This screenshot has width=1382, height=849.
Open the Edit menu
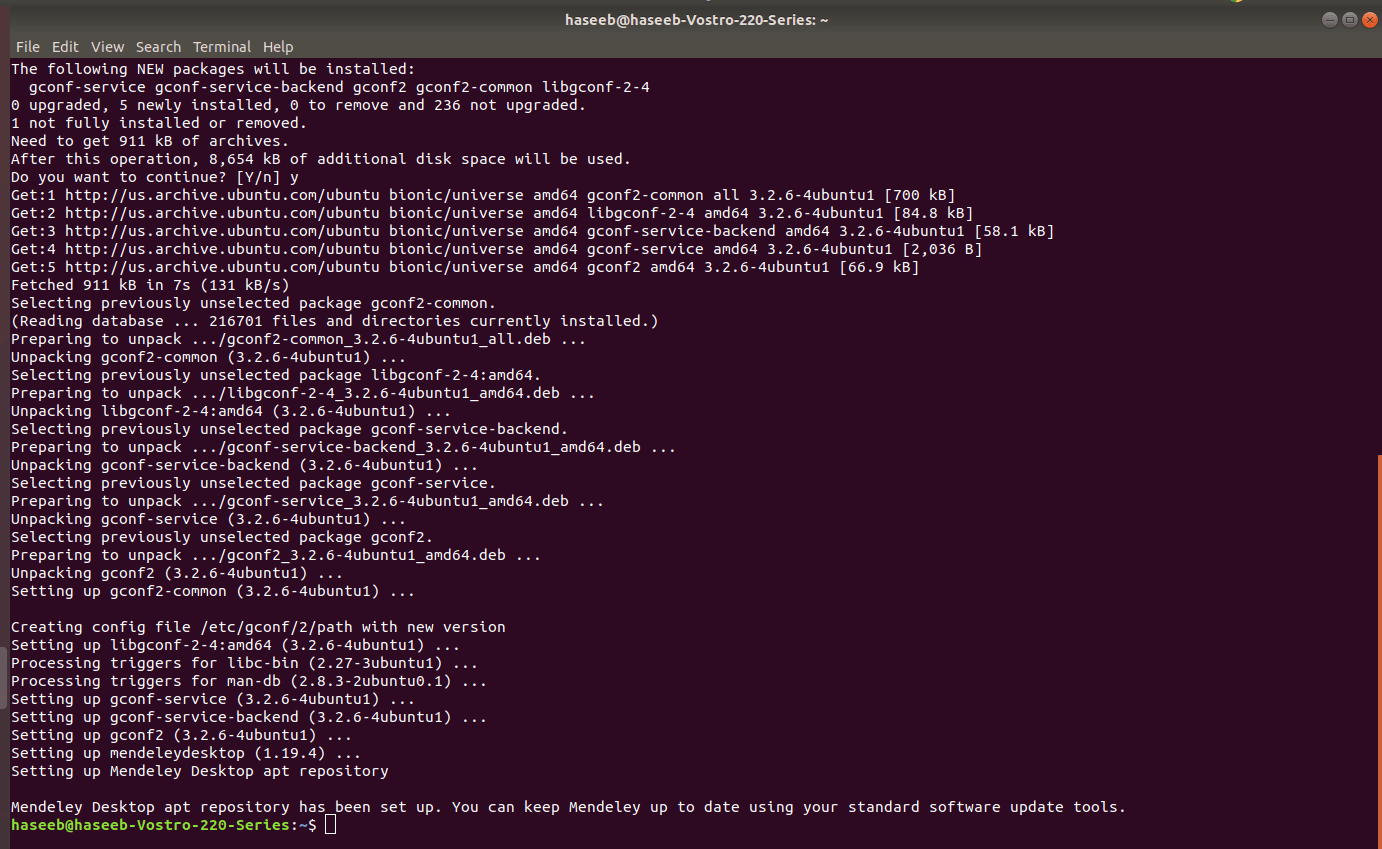coord(65,47)
